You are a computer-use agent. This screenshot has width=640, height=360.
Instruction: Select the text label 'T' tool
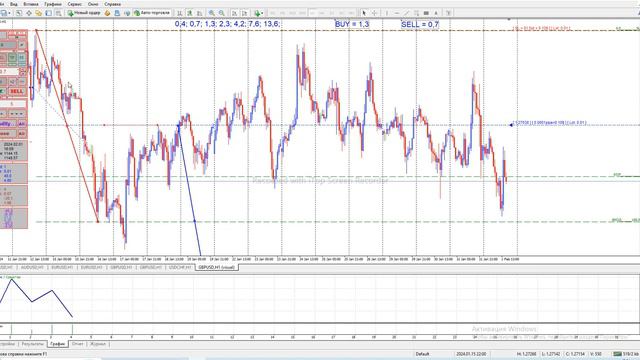pyautogui.click(x=449, y=13)
